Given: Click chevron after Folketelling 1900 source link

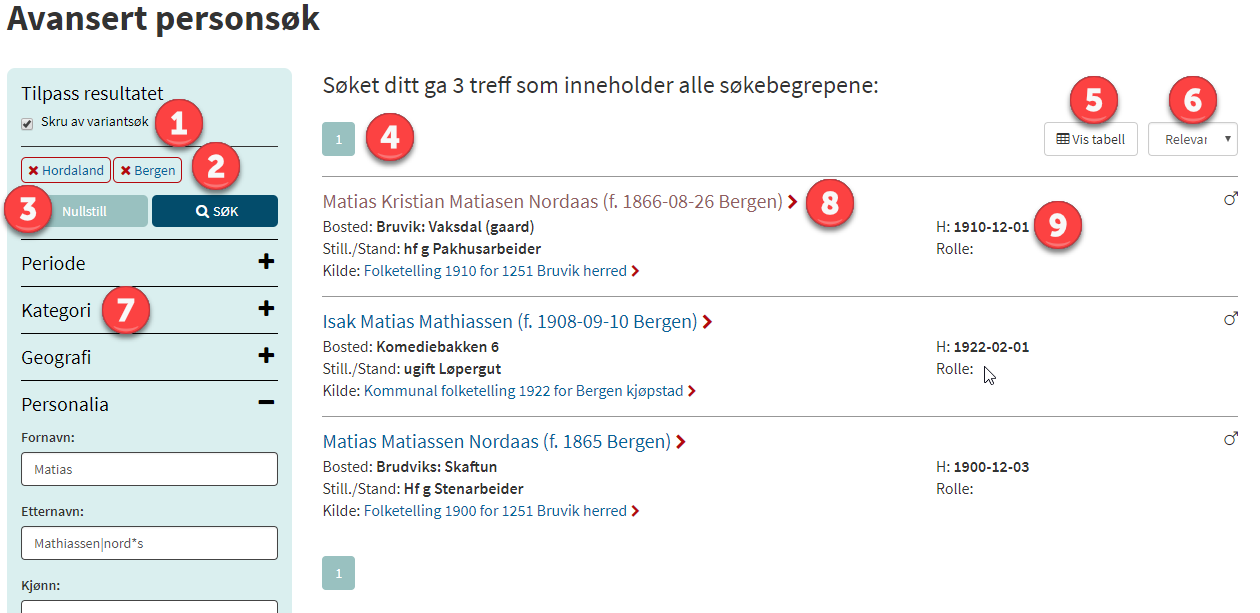Looking at the screenshot, I should (635, 511).
